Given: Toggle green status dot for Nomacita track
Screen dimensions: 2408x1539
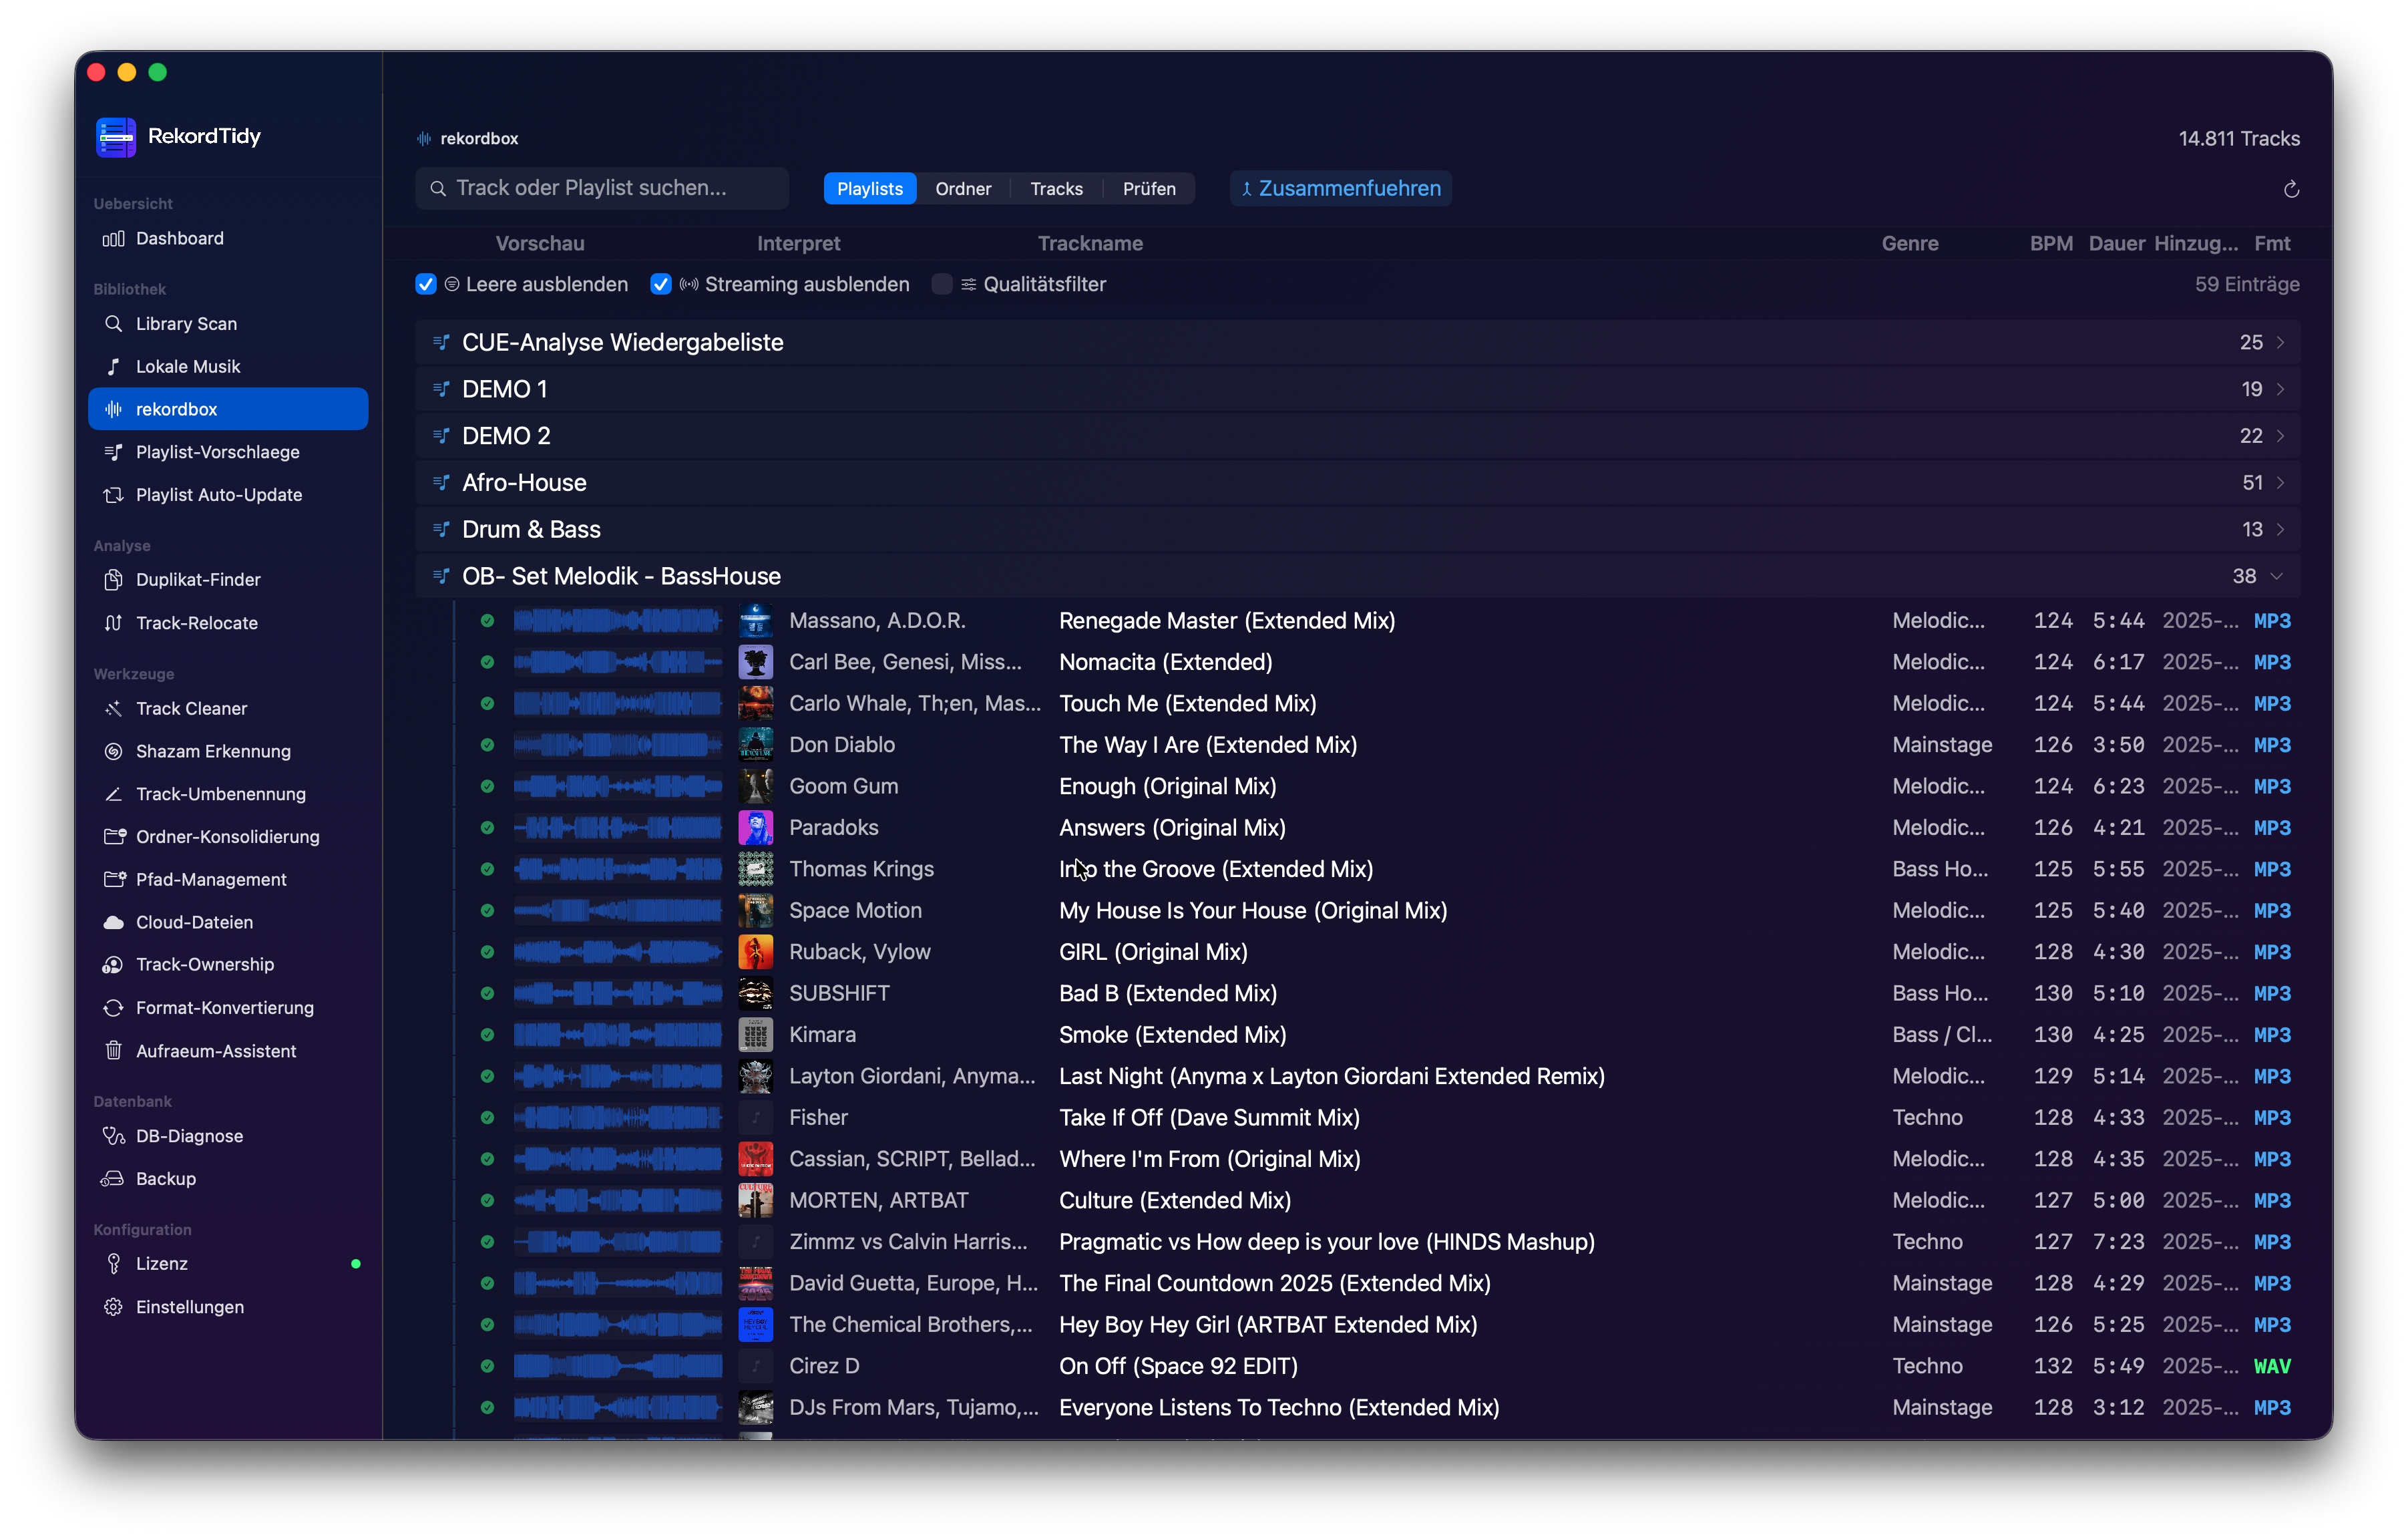Looking at the screenshot, I should 487,662.
